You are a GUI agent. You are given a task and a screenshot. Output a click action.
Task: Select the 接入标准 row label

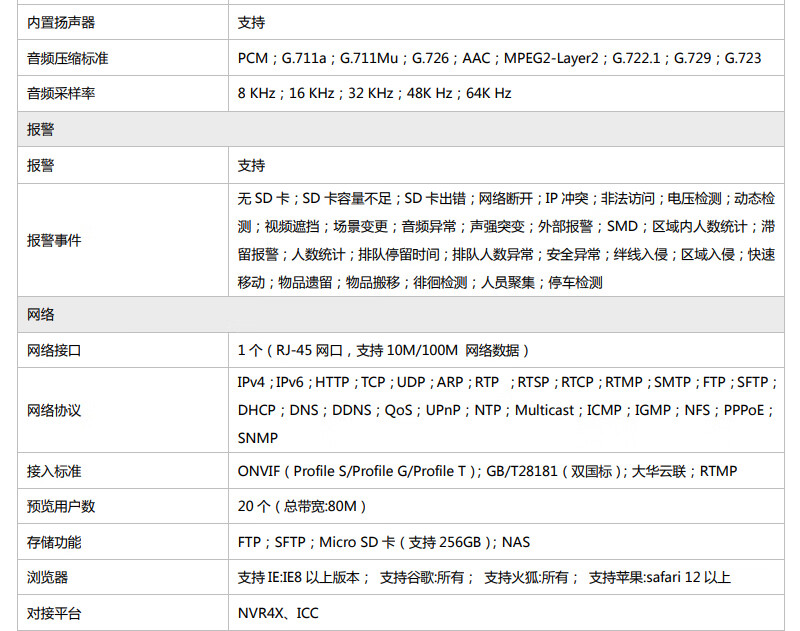click(x=54, y=471)
